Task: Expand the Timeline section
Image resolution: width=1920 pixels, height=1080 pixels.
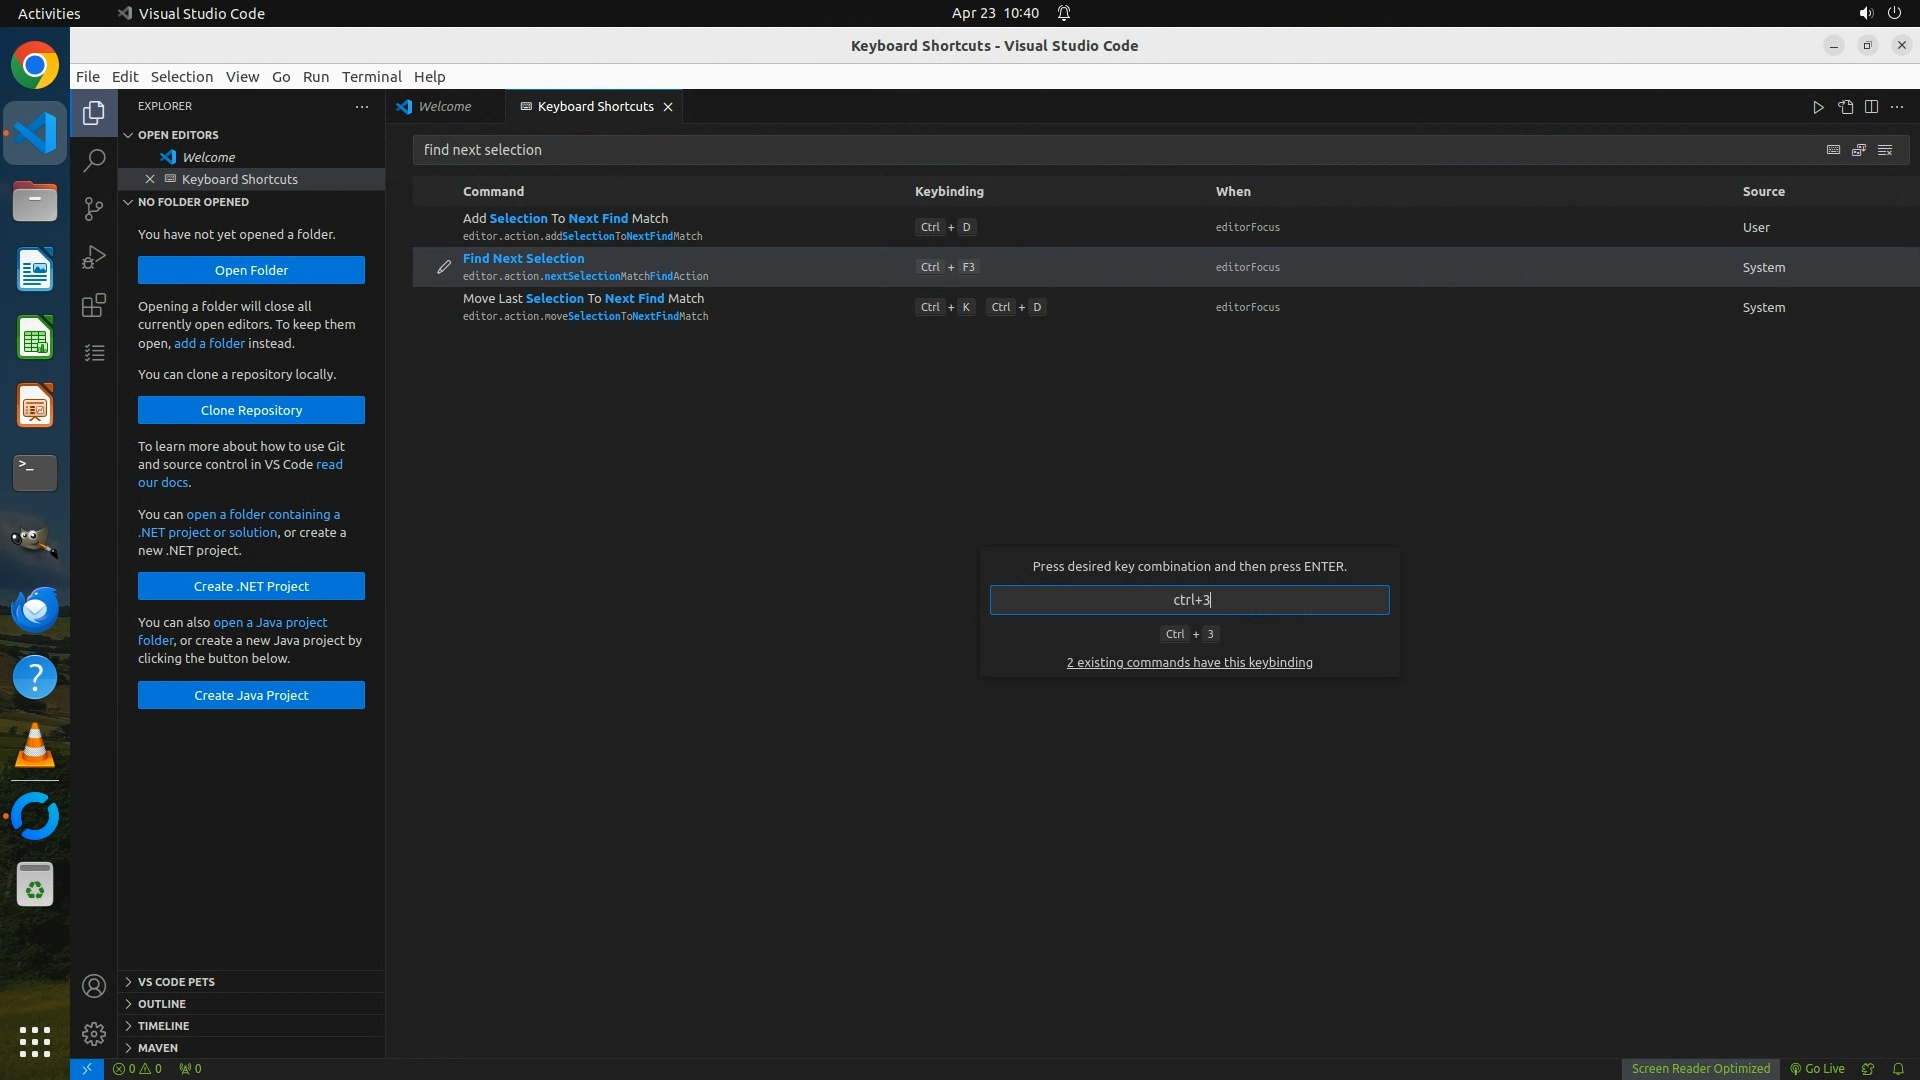Action: click(x=163, y=1026)
